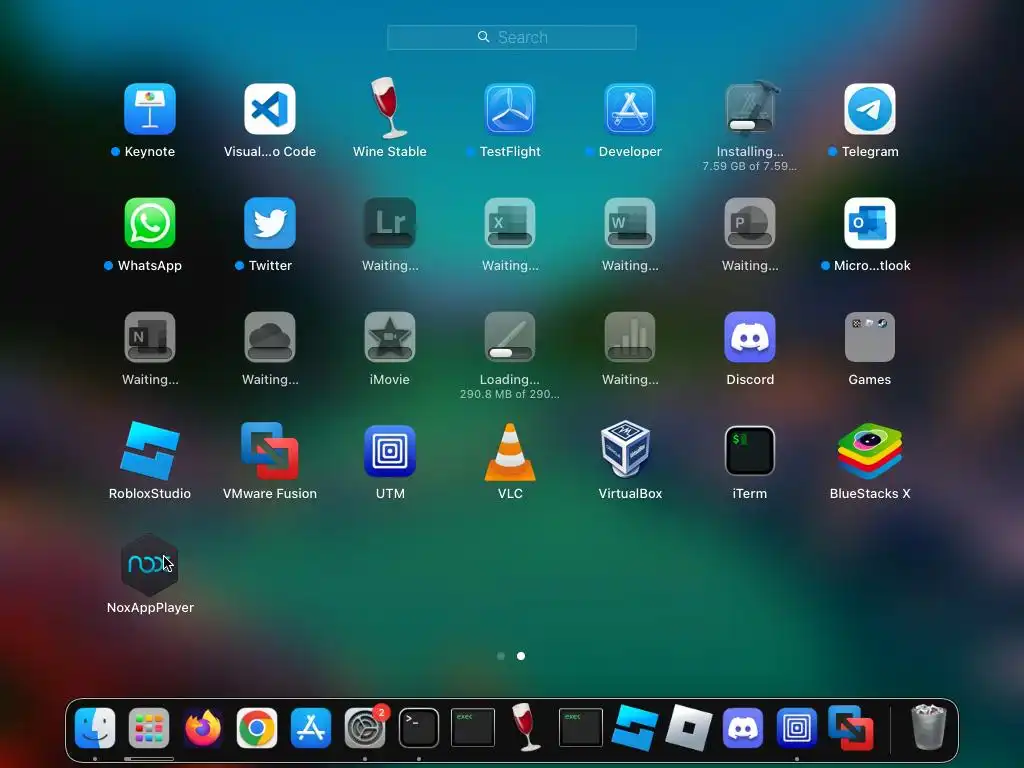This screenshot has width=1024, height=768.
Task: Click the Wine glass icon in the Dock
Action: pos(526,727)
